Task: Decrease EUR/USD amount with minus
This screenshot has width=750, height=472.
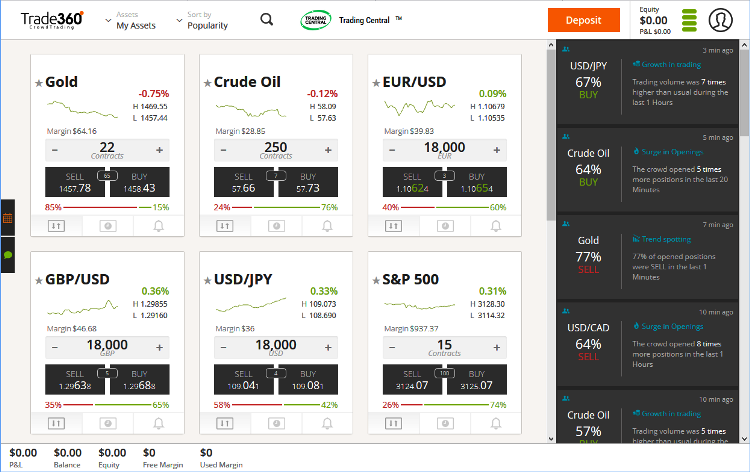Action: (392, 150)
